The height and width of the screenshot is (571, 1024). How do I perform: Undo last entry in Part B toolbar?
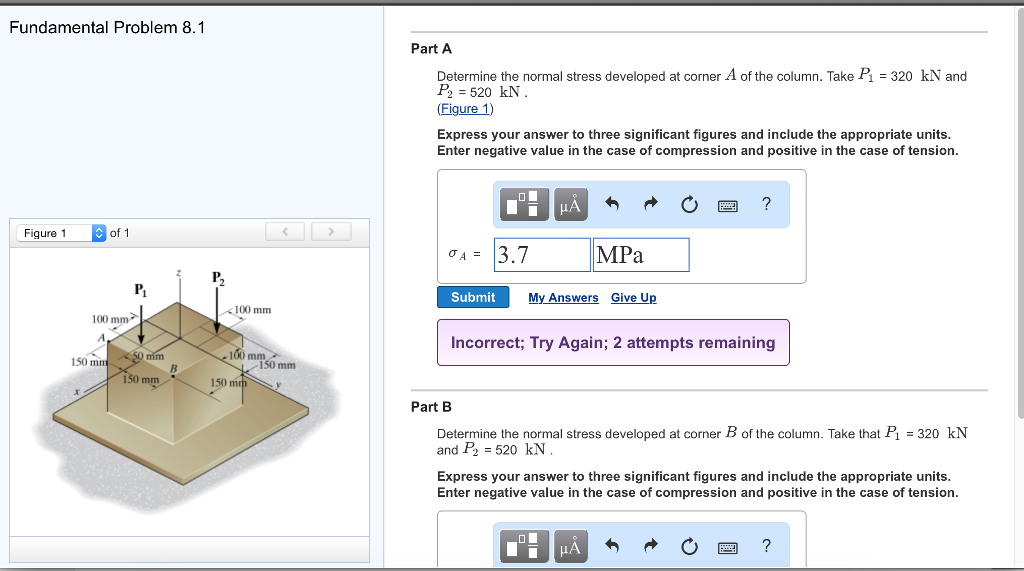[x=611, y=546]
